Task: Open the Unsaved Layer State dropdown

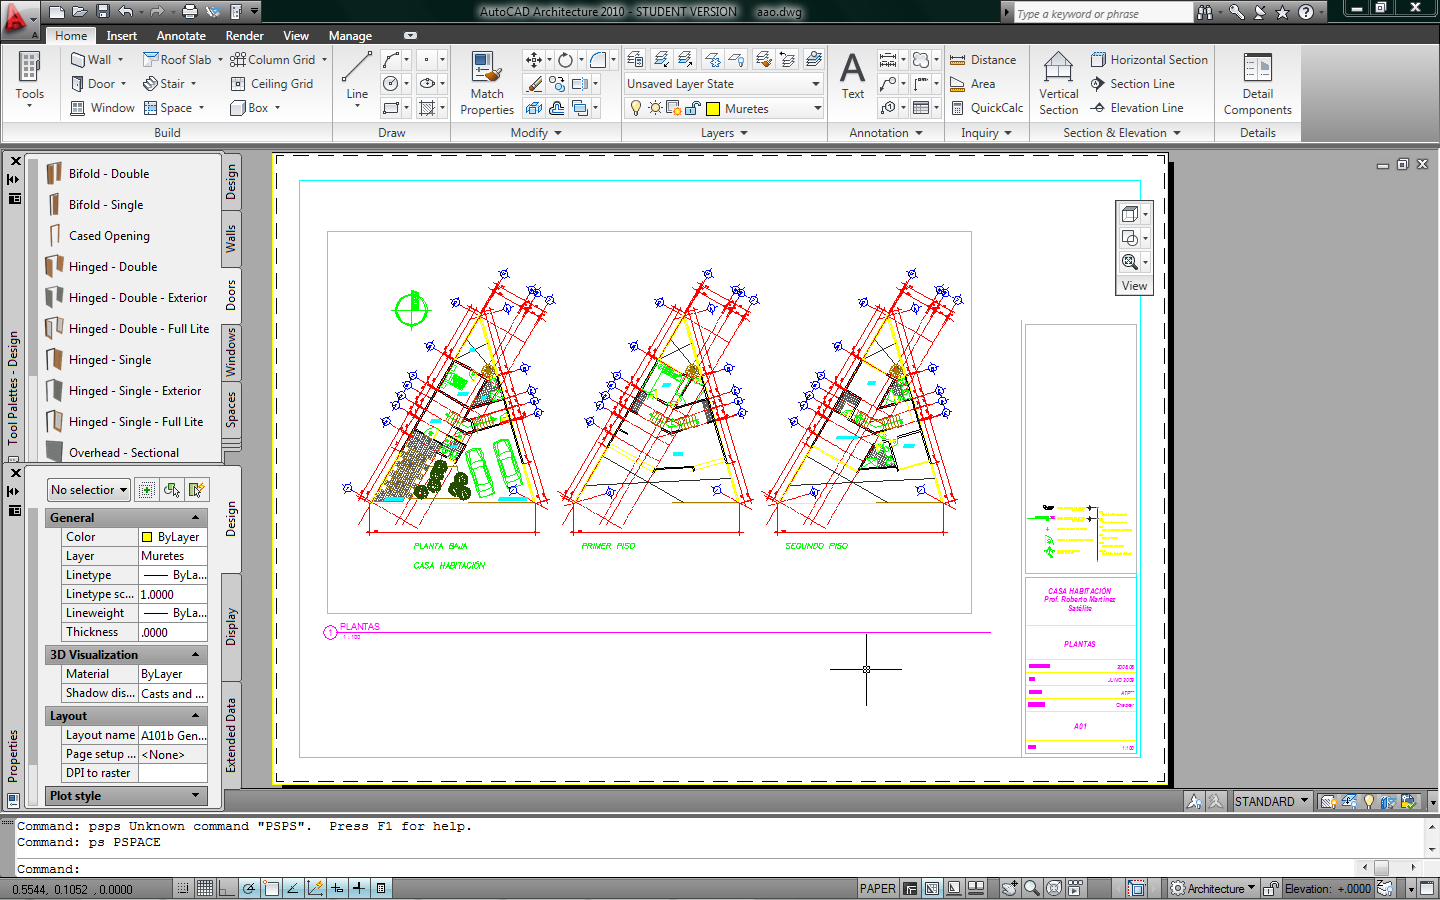Action: click(812, 83)
